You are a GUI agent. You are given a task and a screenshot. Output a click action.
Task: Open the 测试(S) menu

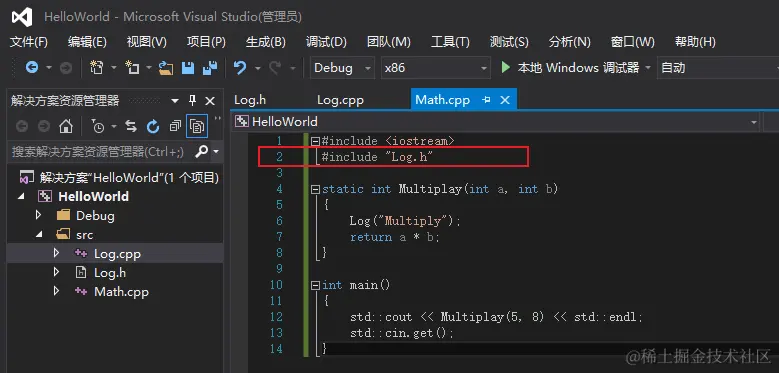pos(509,42)
